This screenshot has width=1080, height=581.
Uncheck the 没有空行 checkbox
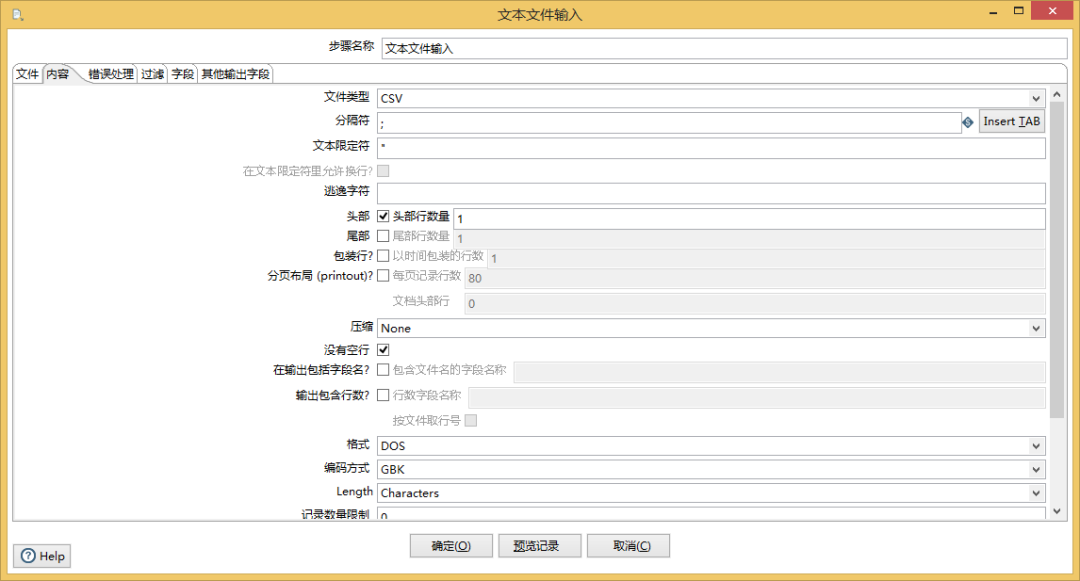pyautogui.click(x=383, y=350)
